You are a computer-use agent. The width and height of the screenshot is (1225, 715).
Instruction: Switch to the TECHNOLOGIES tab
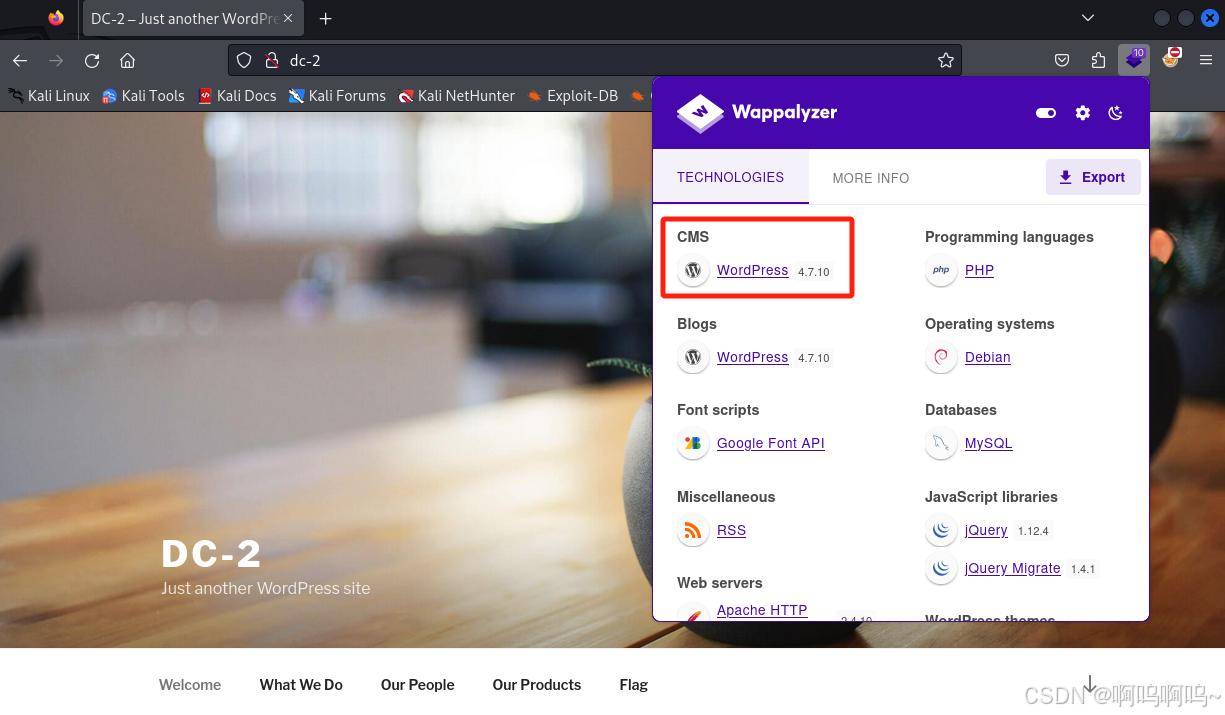[730, 177]
